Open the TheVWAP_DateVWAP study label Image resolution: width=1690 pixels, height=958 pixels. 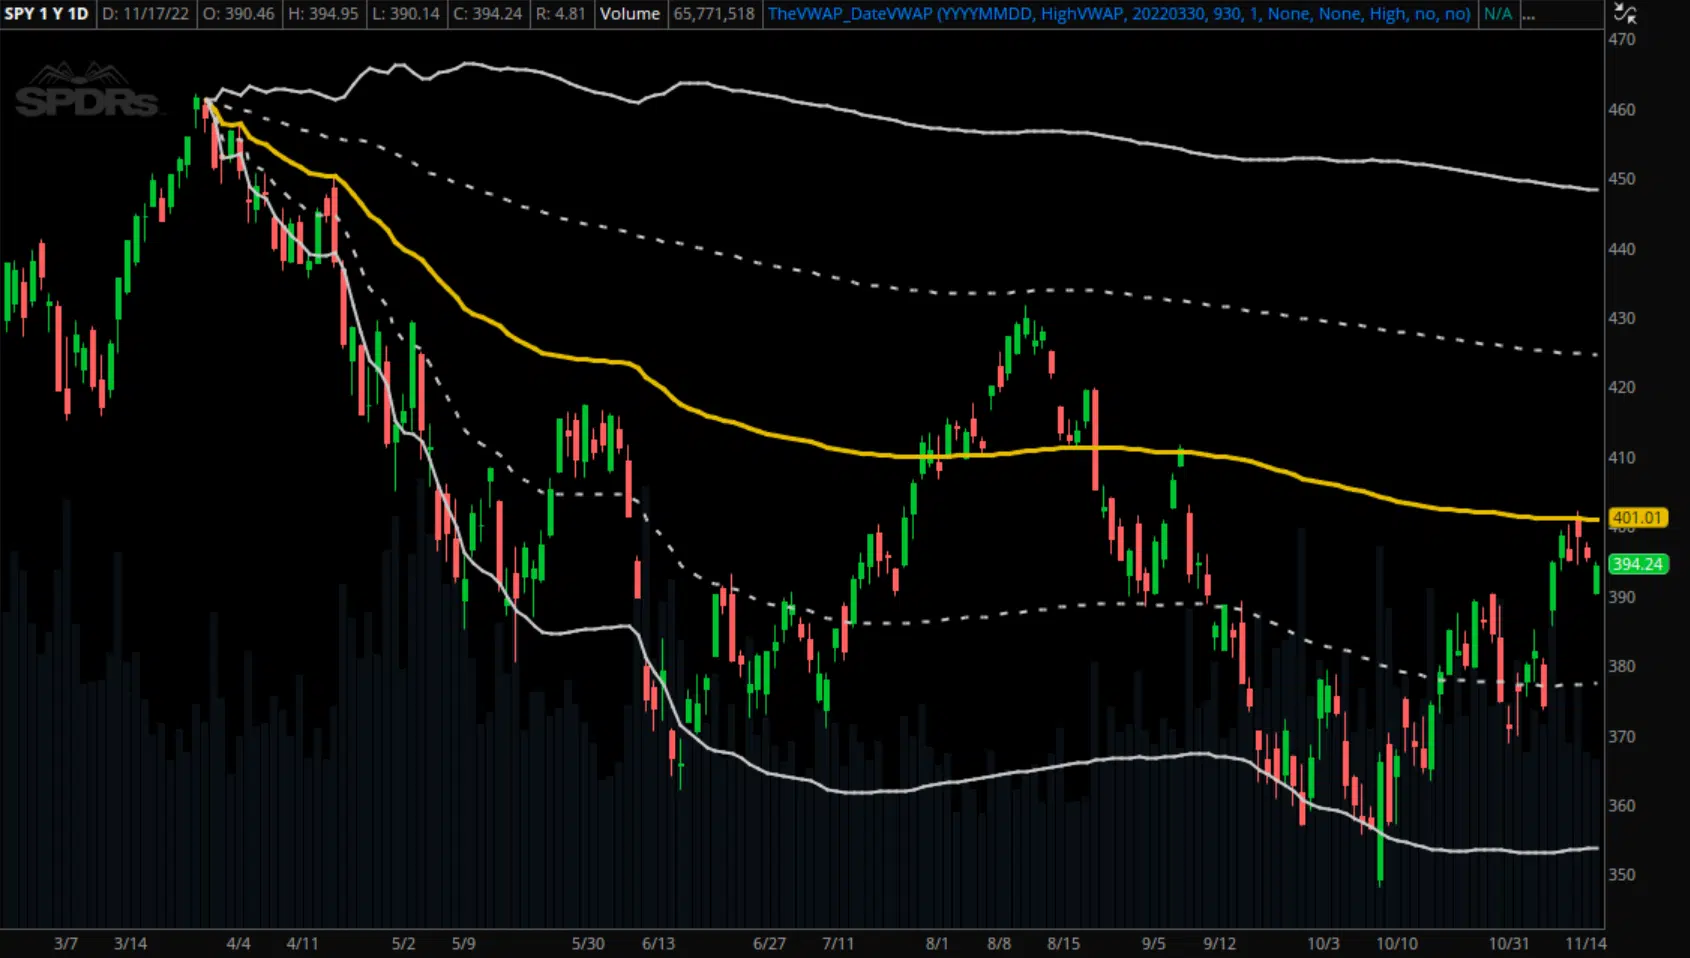1118,14
